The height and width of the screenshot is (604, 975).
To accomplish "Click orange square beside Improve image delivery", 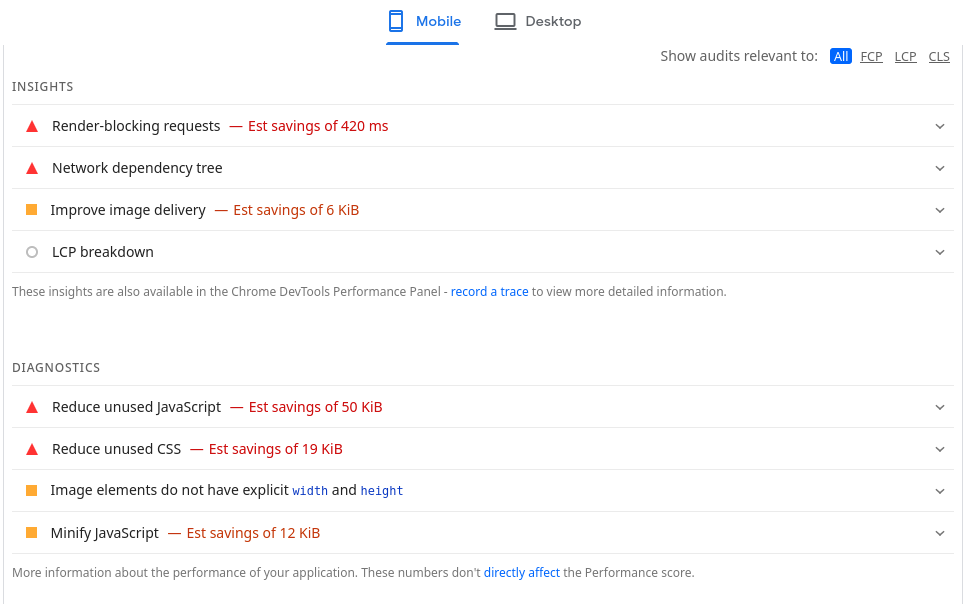I will click(32, 210).
